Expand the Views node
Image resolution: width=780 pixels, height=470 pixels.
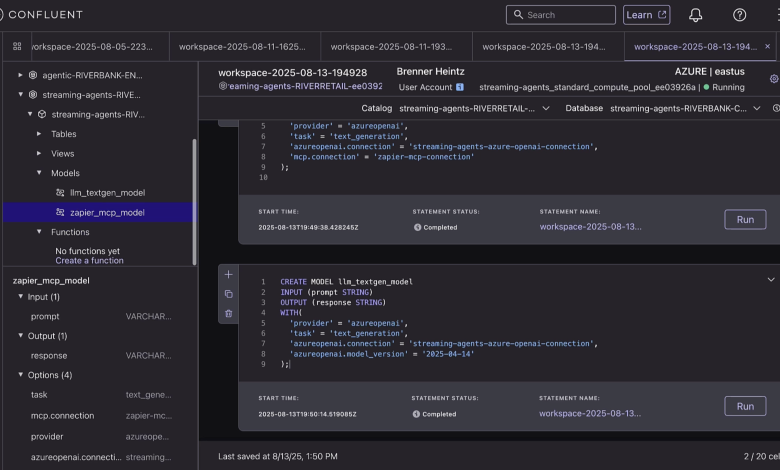click(x=39, y=153)
